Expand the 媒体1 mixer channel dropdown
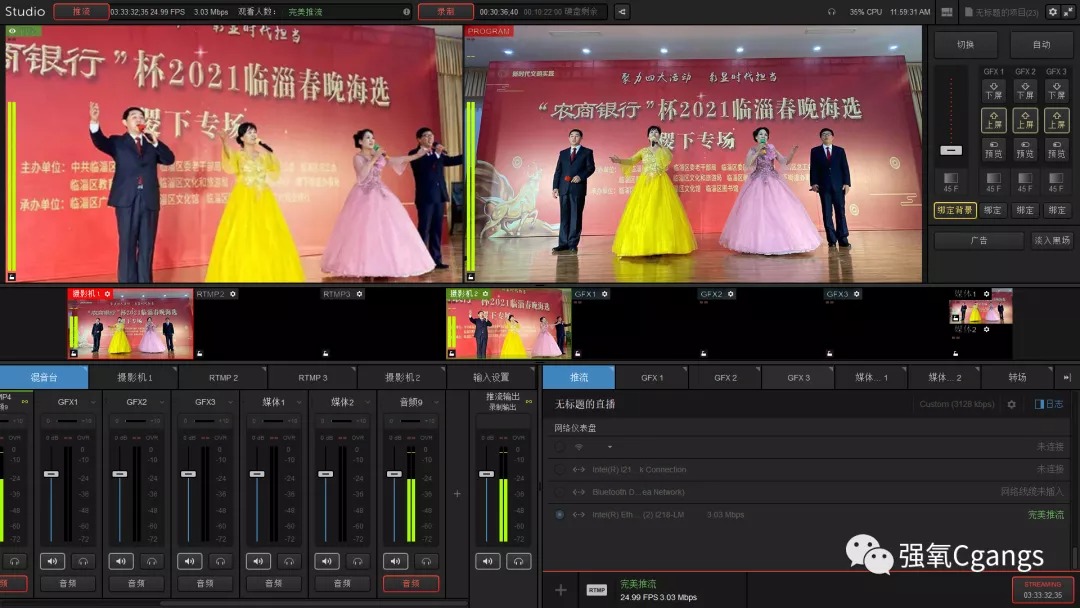1080x608 pixels. tap(299, 402)
